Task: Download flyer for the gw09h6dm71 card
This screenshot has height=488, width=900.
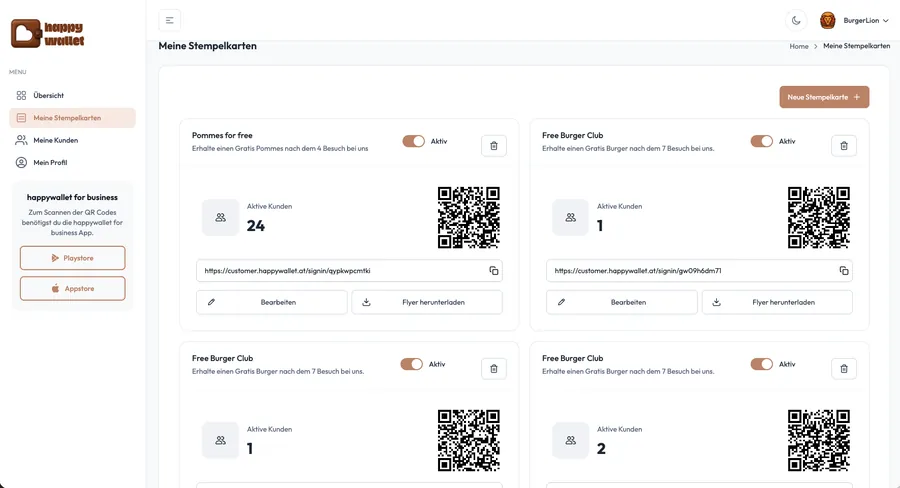Action: pyautogui.click(x=777, y=302)
